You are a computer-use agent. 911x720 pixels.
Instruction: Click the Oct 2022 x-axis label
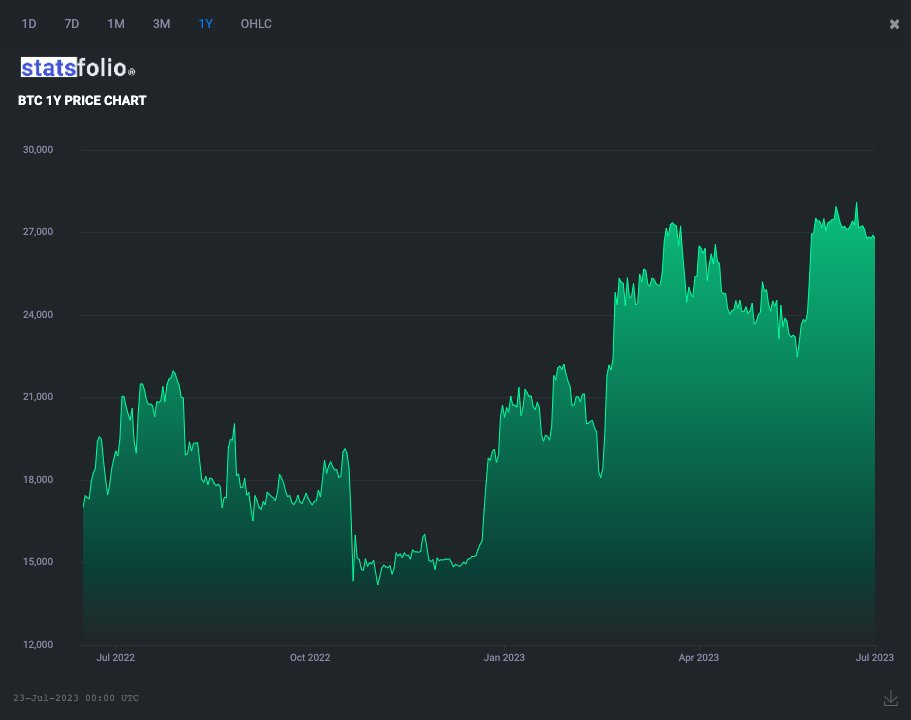click(310, 657)
